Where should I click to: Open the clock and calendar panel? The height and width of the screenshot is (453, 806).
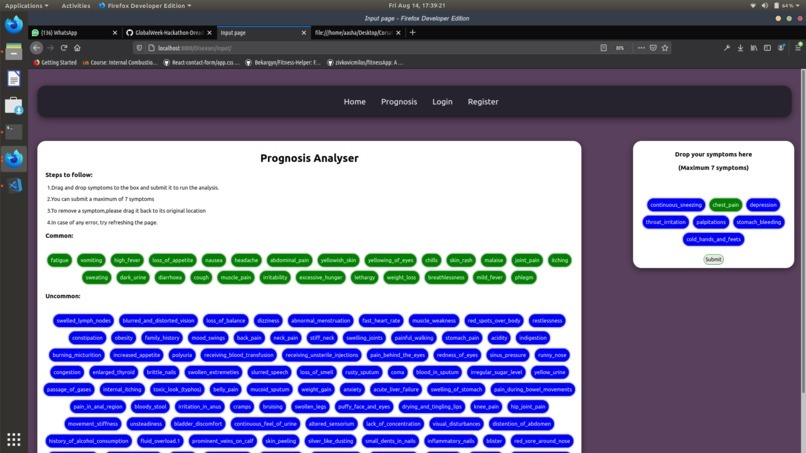tap(417, 6)
